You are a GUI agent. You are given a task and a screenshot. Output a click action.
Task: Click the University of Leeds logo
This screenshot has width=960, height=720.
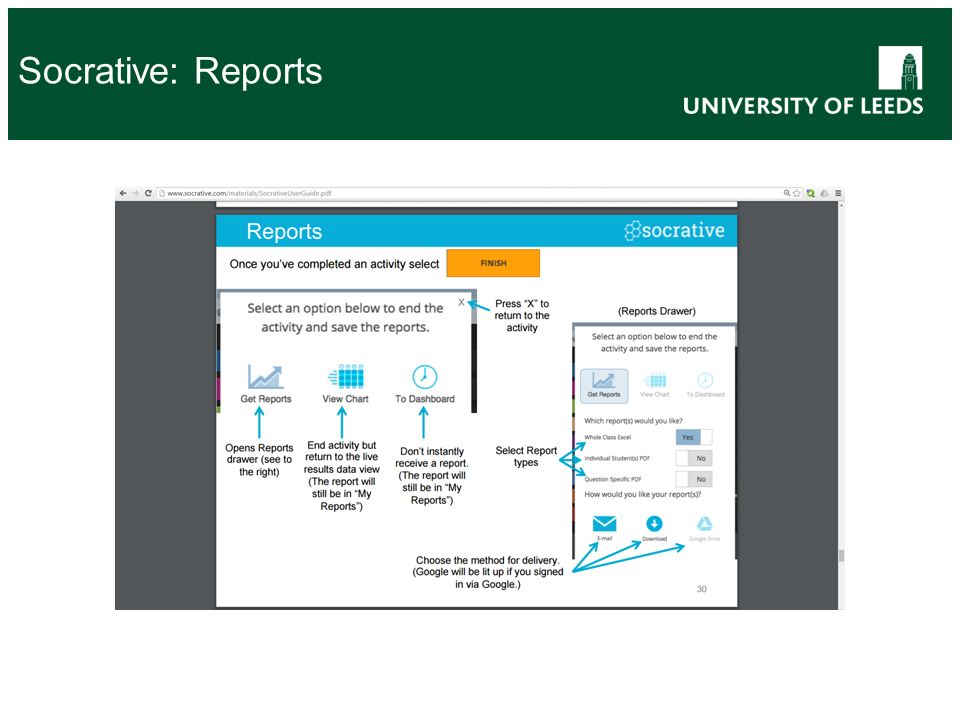click(x=803, y=81)
